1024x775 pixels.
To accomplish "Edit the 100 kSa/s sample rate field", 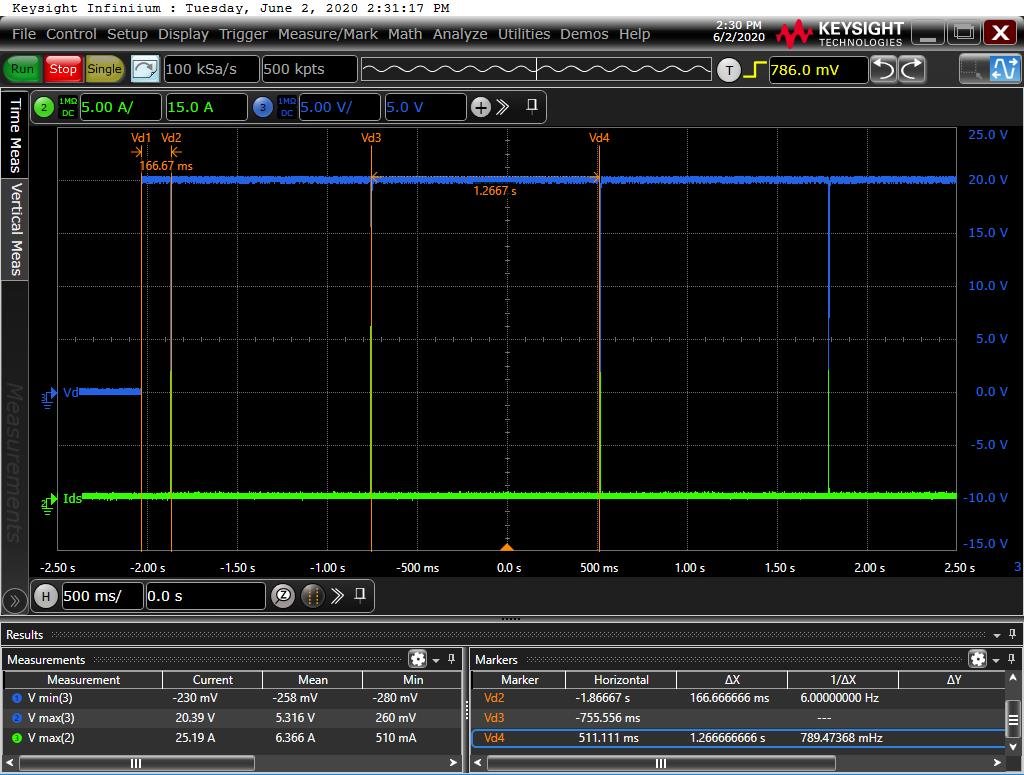I will (x=211, y=69).
